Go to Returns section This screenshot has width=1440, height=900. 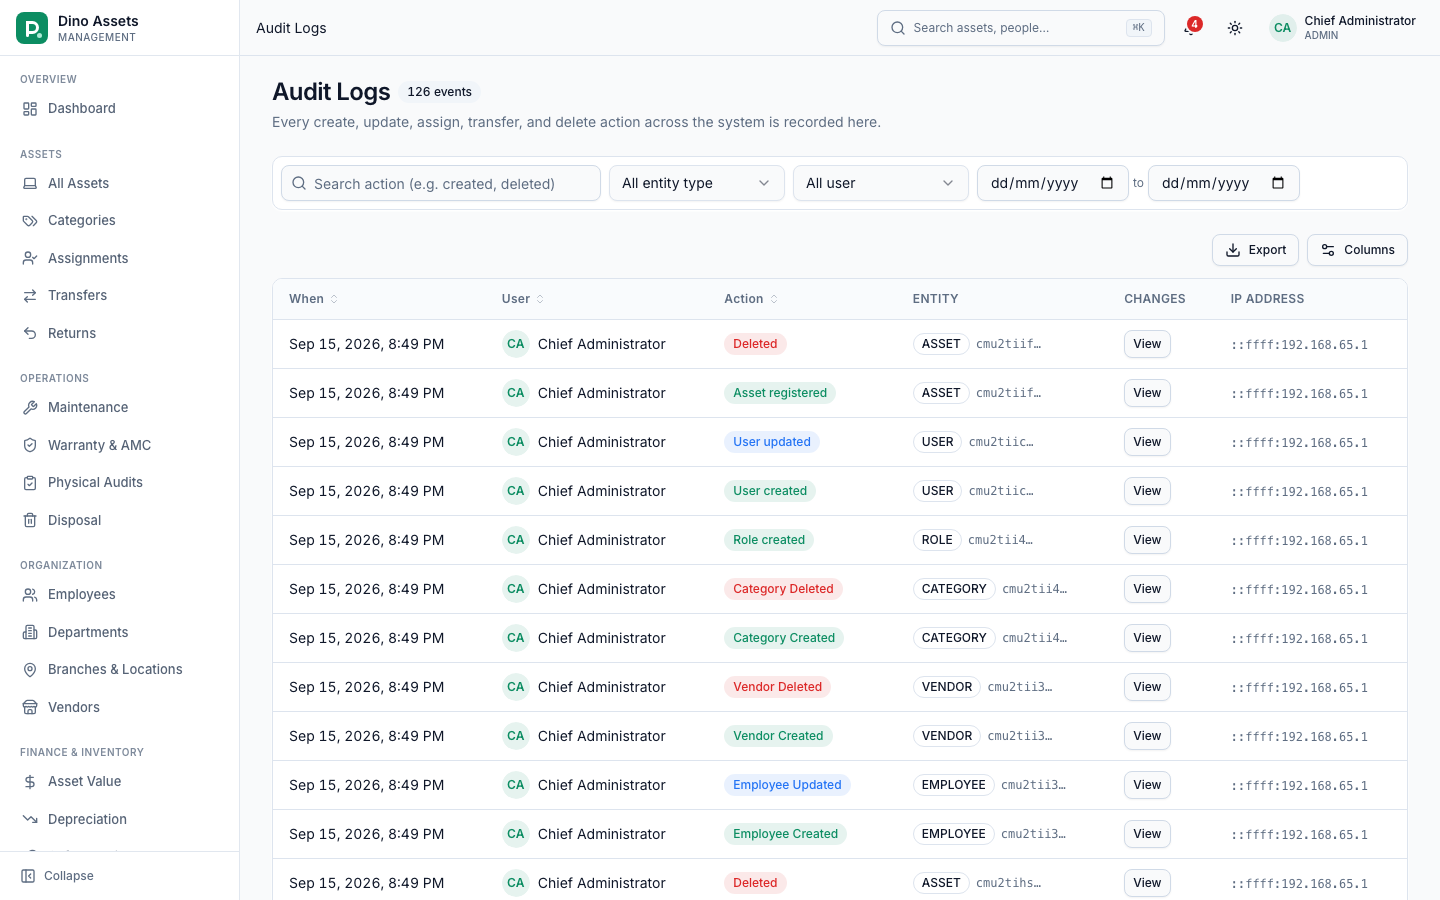[120, 333]
